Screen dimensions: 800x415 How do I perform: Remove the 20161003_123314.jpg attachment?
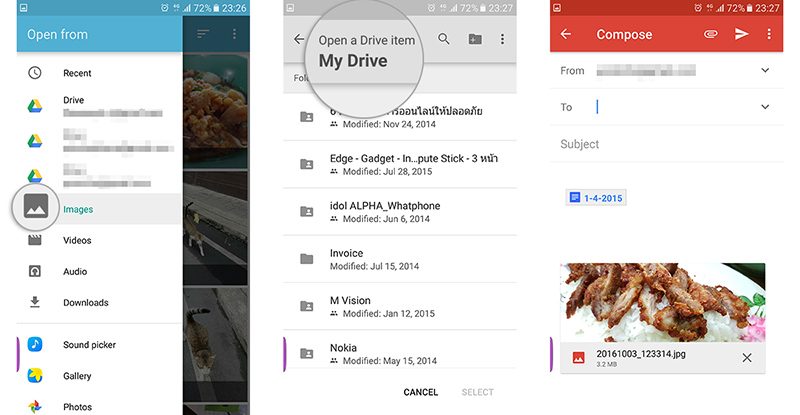tap(747, 357)
